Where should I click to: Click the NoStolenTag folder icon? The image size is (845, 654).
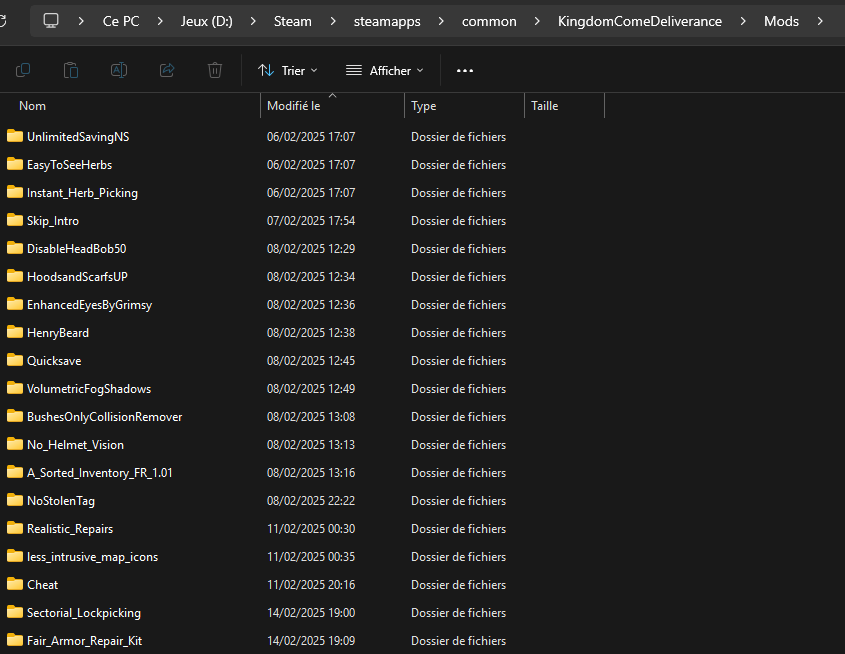(x=15, y=500)
